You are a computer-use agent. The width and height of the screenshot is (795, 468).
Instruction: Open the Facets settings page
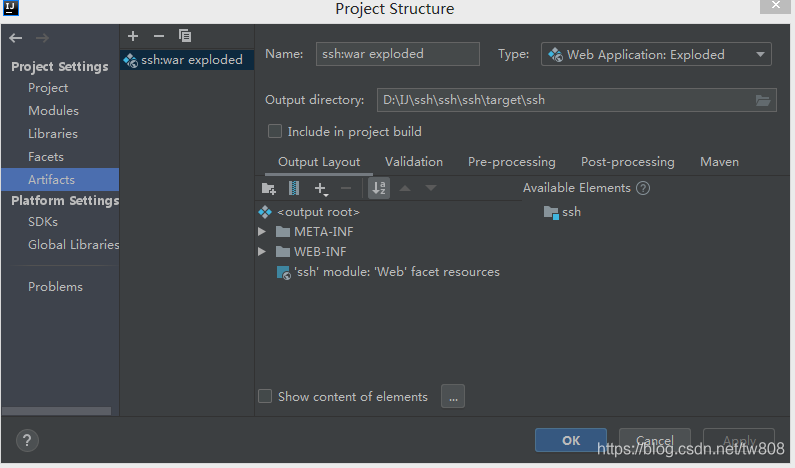tap(46, 157)
